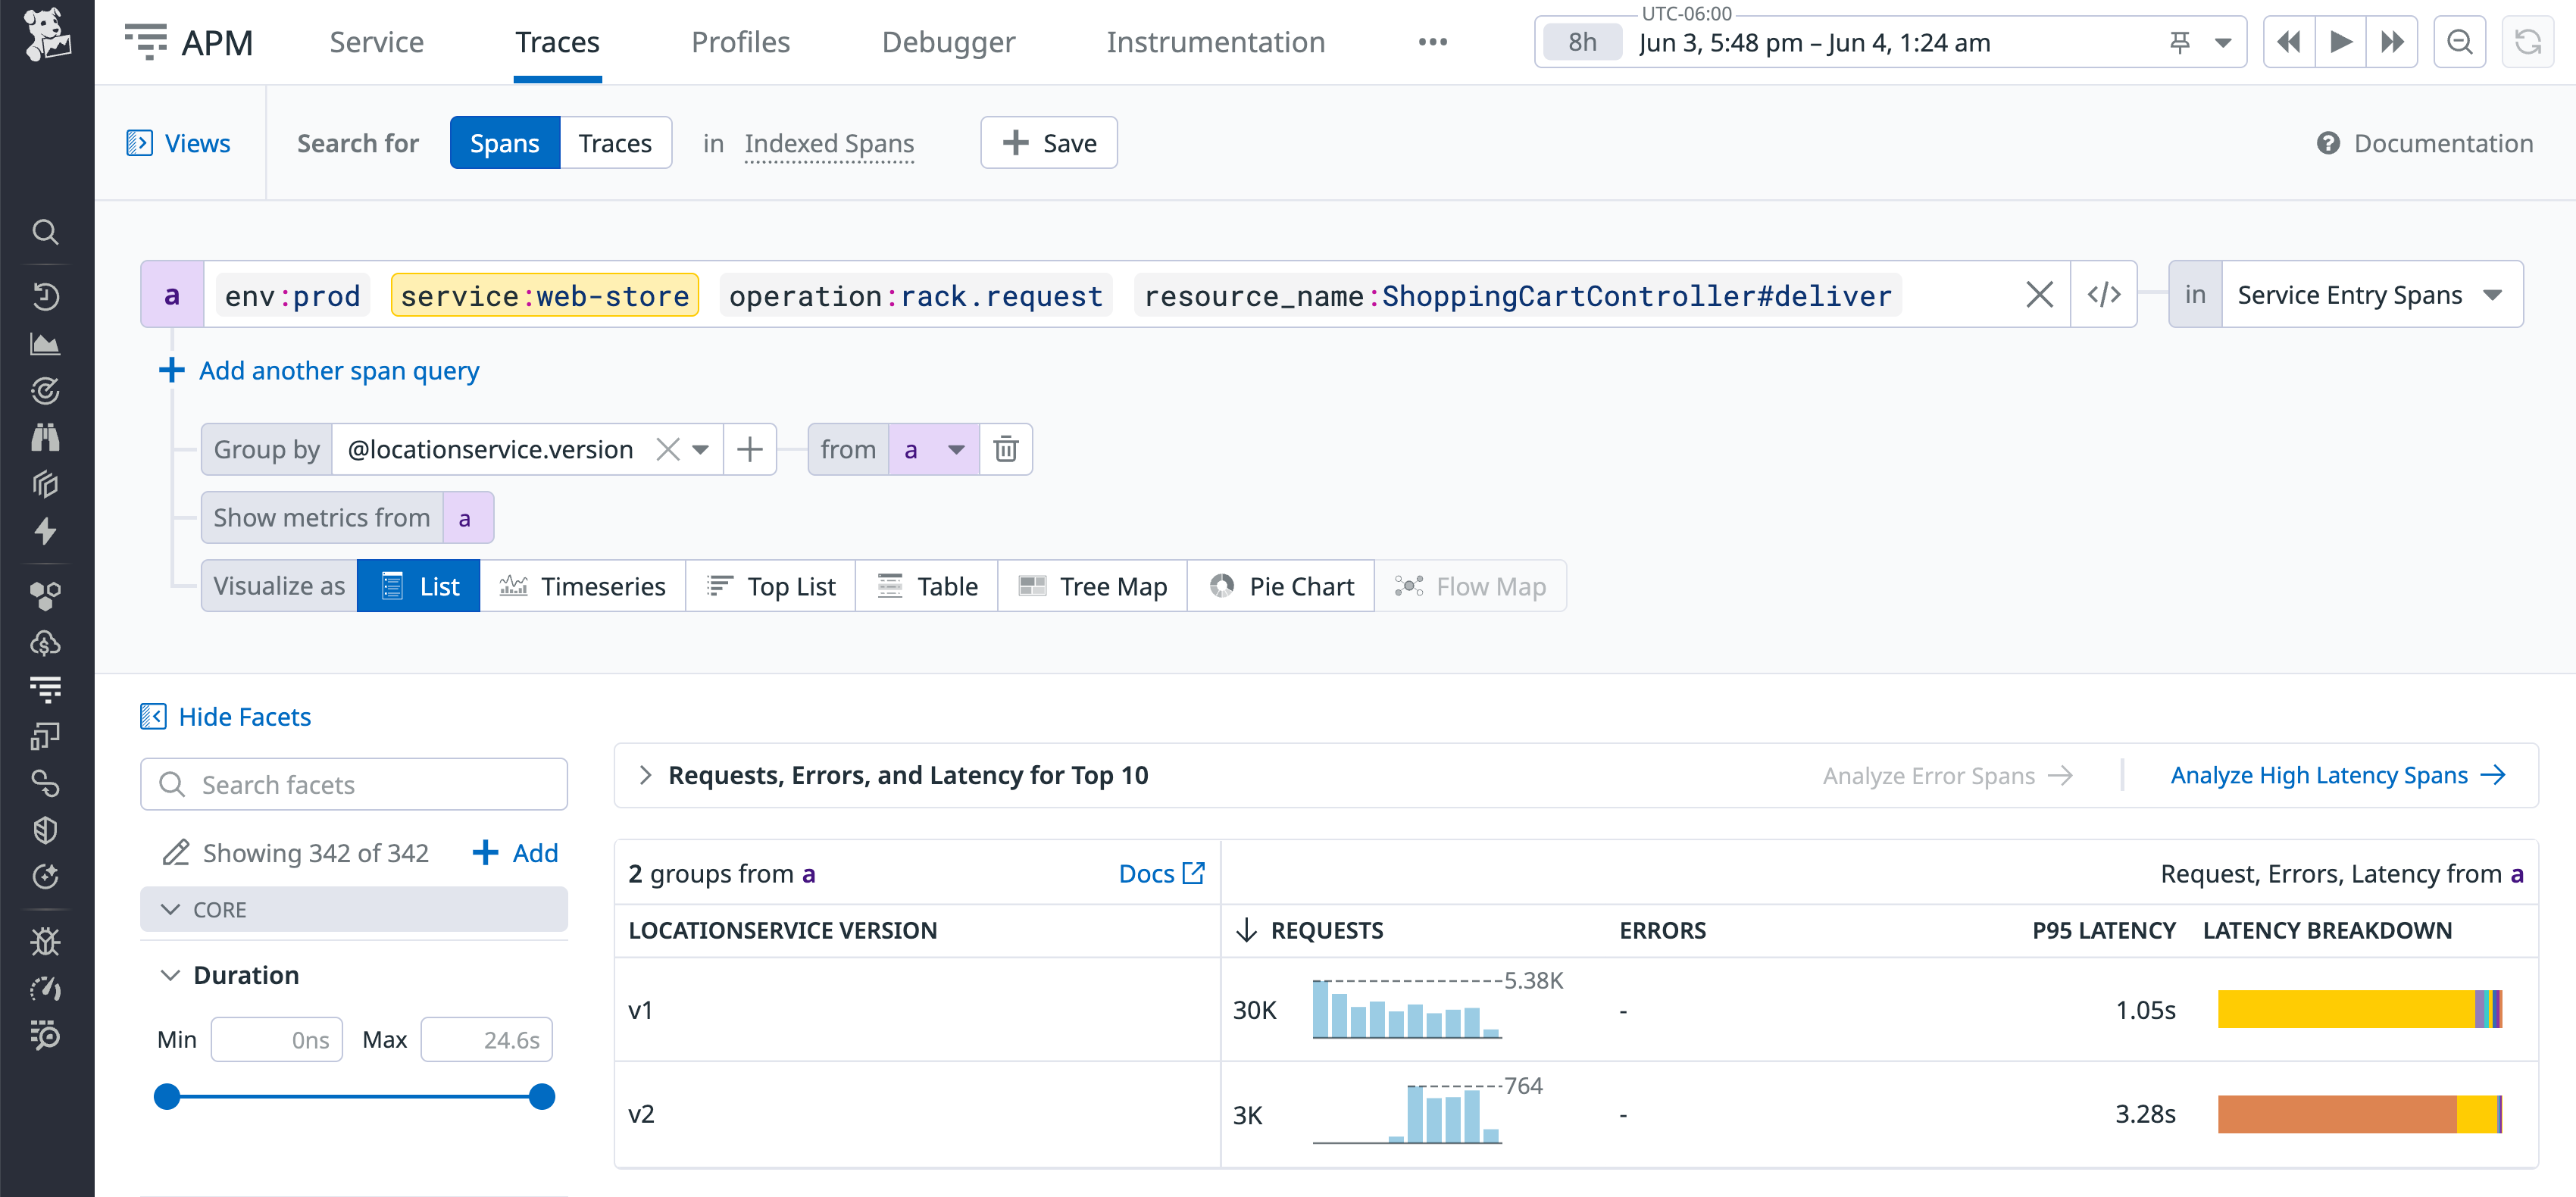Collapse the Duration facet section
Screen dimensions: 2576x1197
point(170,974)
